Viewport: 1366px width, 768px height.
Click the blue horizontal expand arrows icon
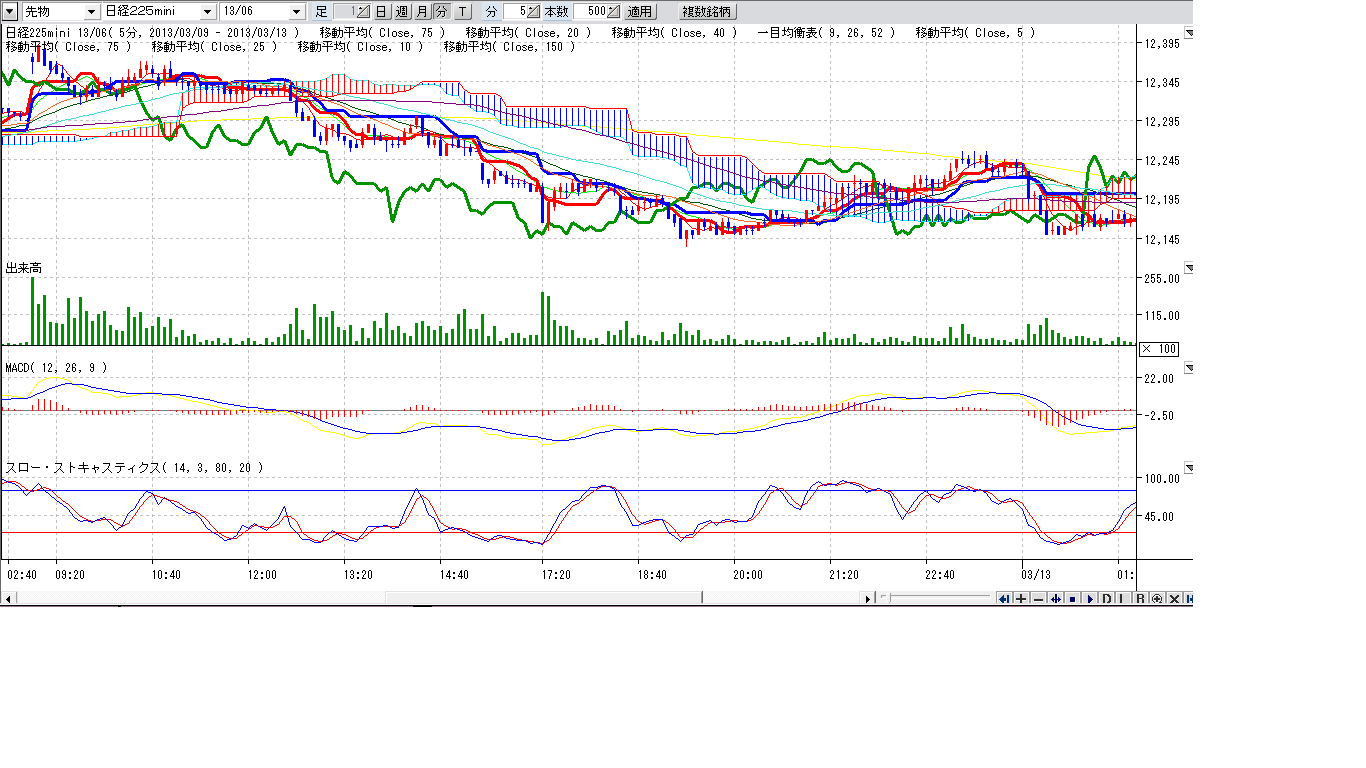pos(1055,599)
